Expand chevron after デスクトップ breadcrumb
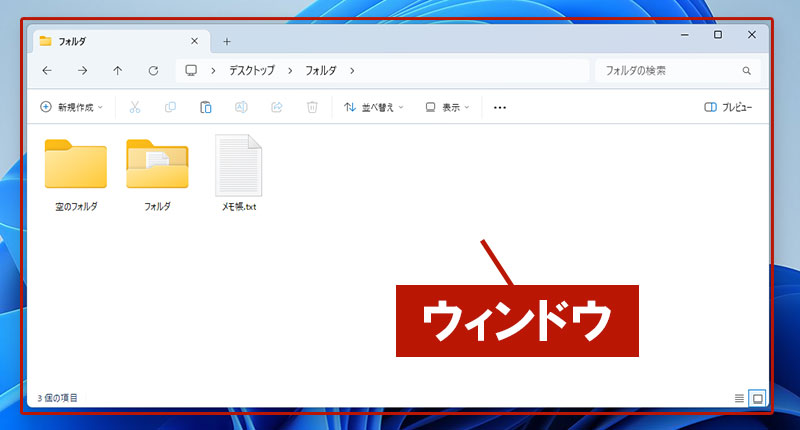The height and width of the screenshot is (430, 800). tap(290, 71)
